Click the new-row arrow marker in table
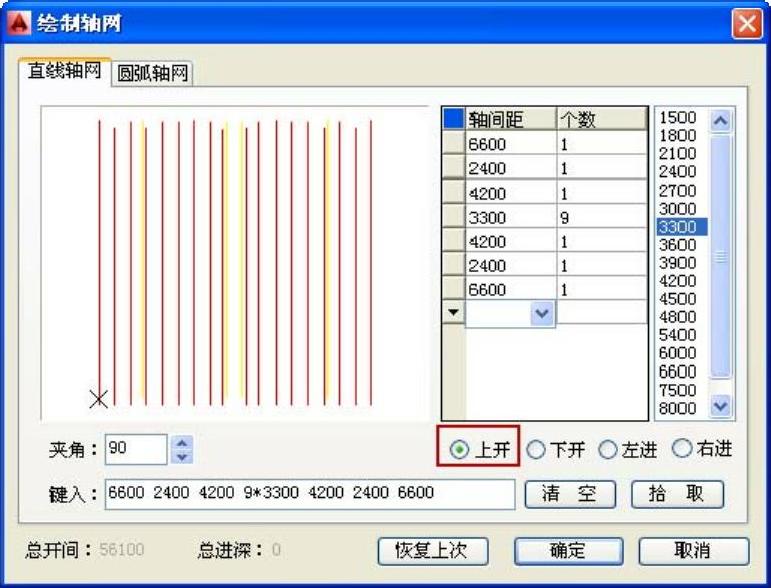This screenshot has width=771, height=588. 453,312
